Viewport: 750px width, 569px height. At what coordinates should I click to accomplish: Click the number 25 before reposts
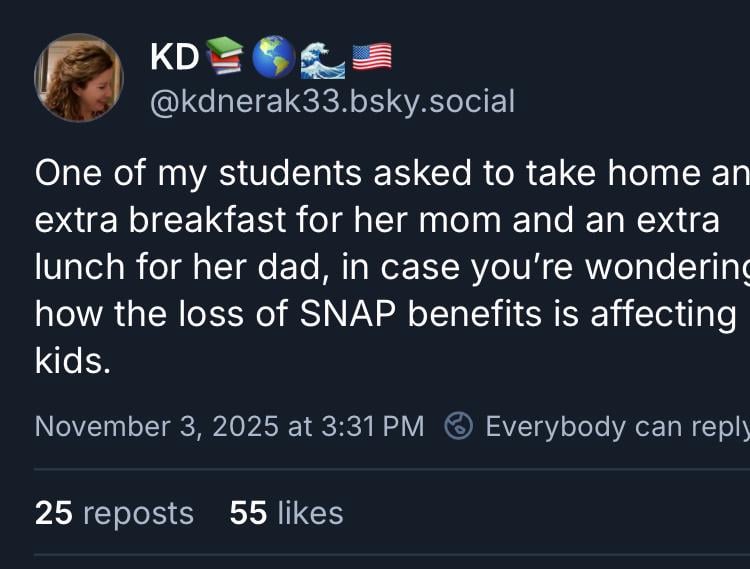click(x=54, y=513)
